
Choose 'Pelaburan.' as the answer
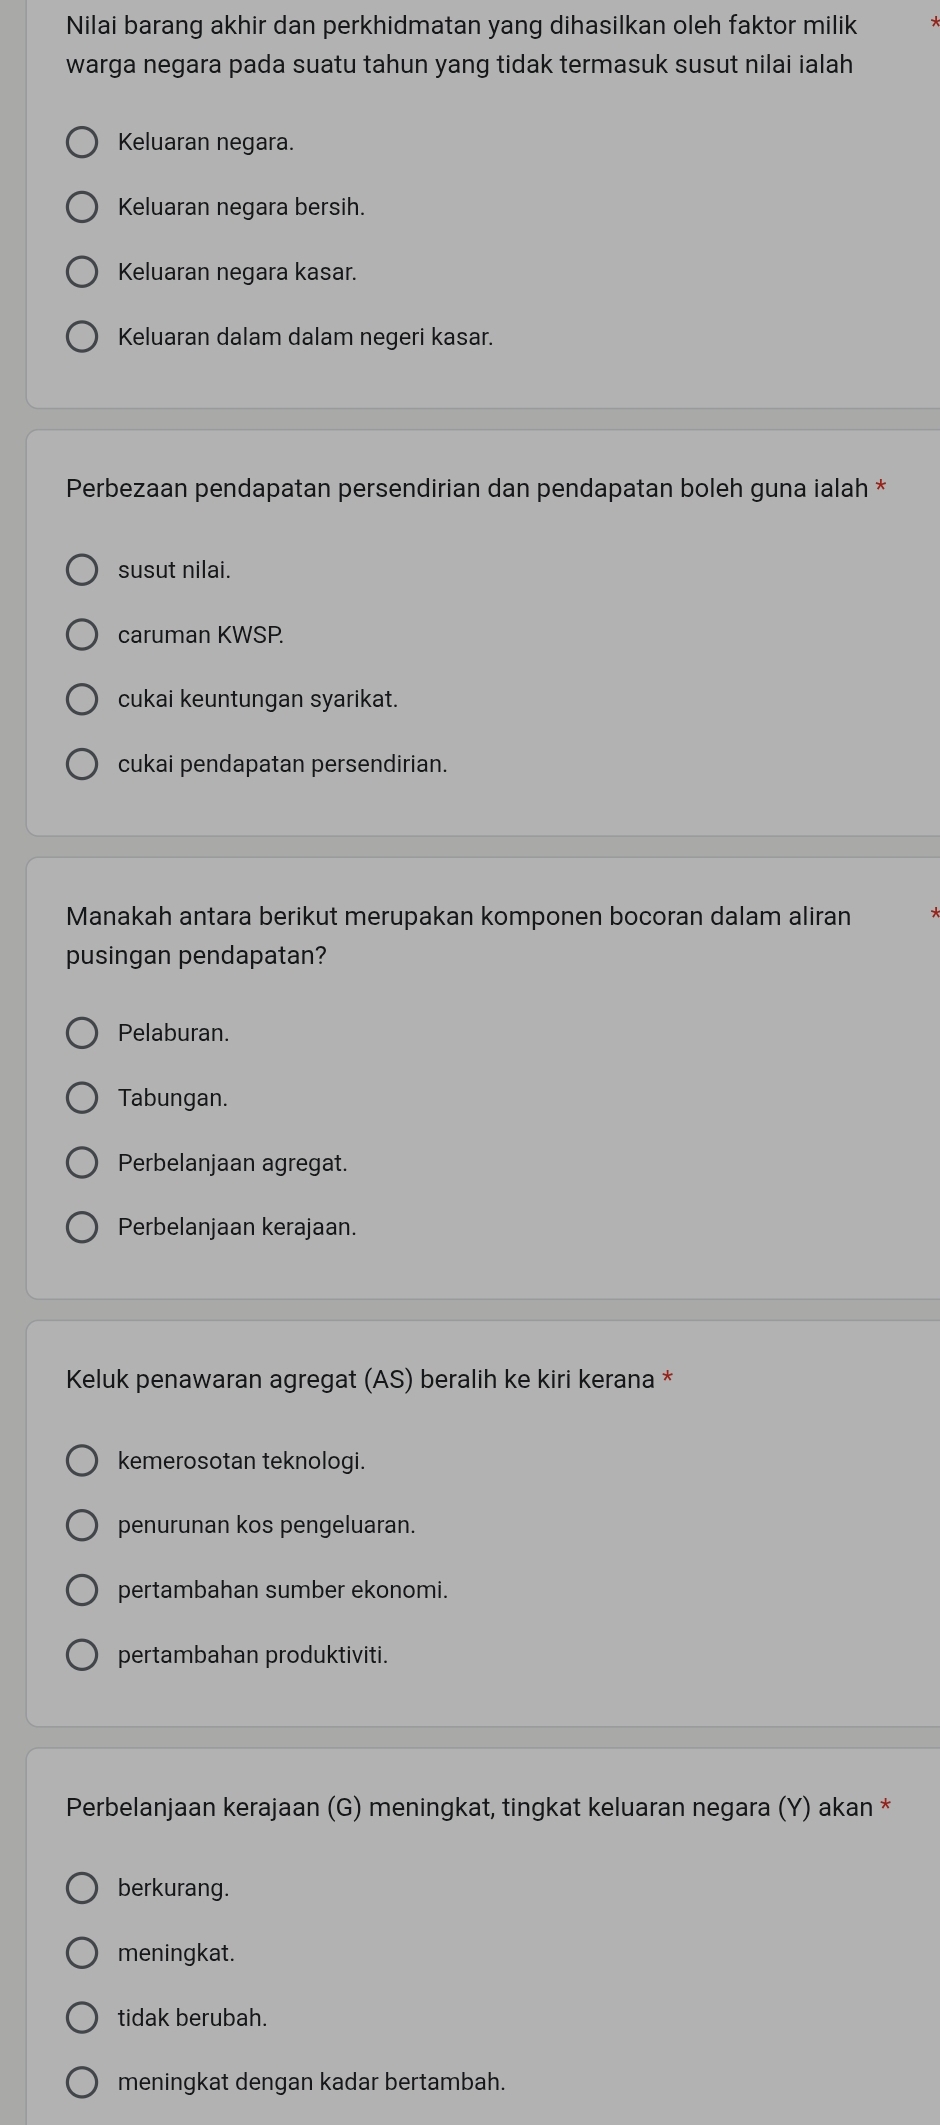(x=82, y=1033)
